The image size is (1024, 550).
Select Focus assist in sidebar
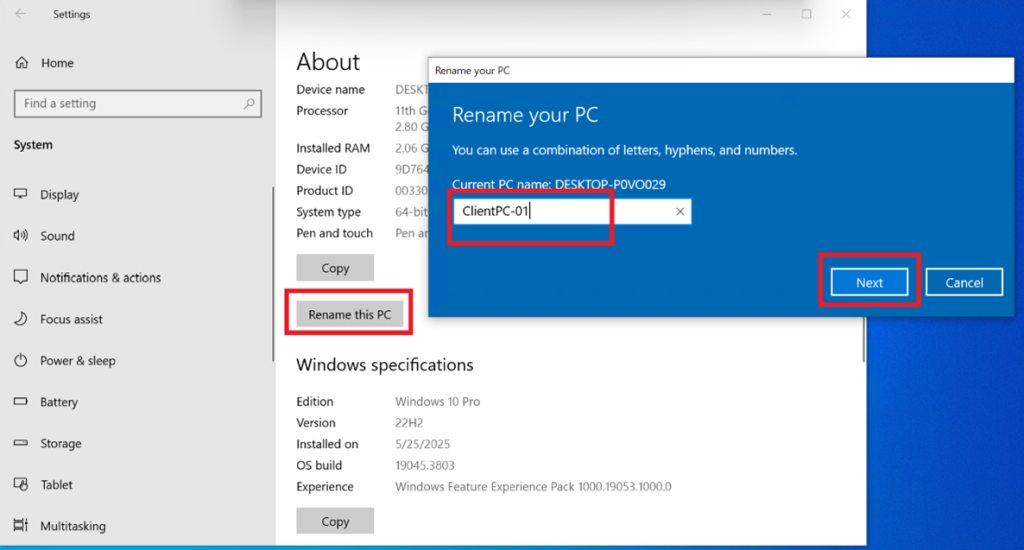[x=71, y=320]
